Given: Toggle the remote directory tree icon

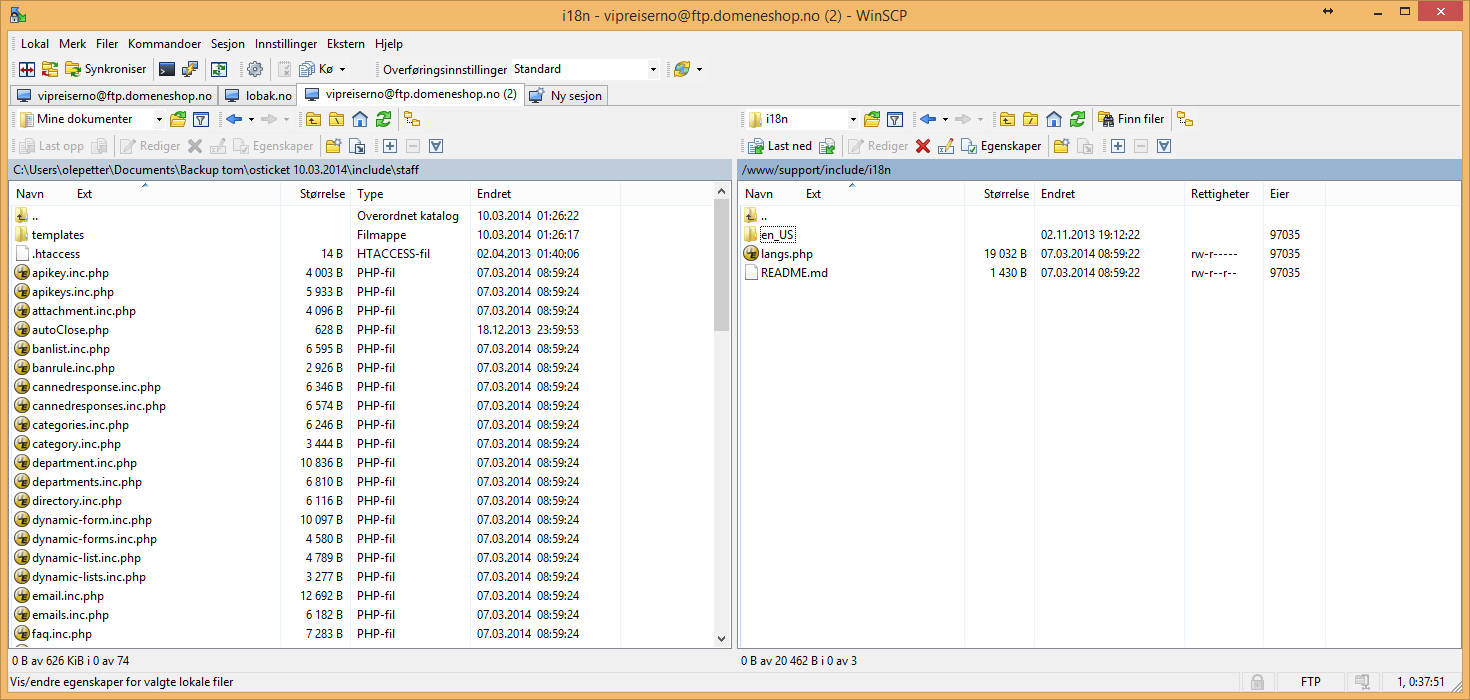Looking at the screenshot, I should coord(1186,119).
